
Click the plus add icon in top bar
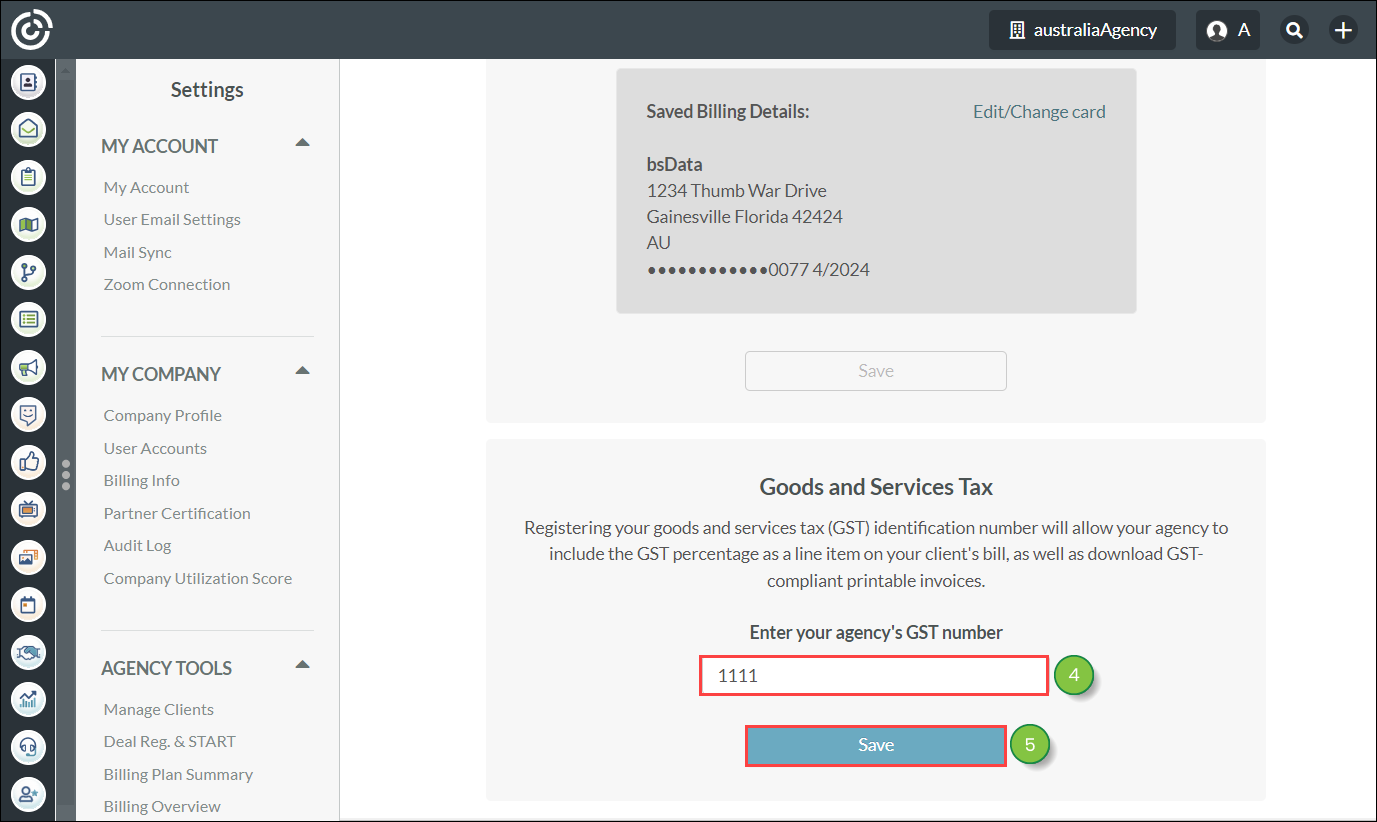click(1343, 30)
